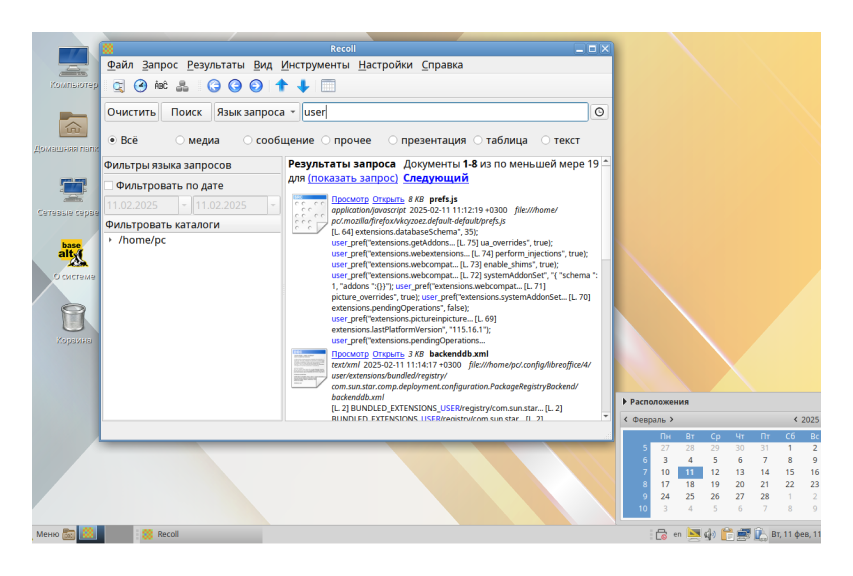The image size is (853, 576).
Task: Click the clipboard tray icon
Action: coord(727,535)
